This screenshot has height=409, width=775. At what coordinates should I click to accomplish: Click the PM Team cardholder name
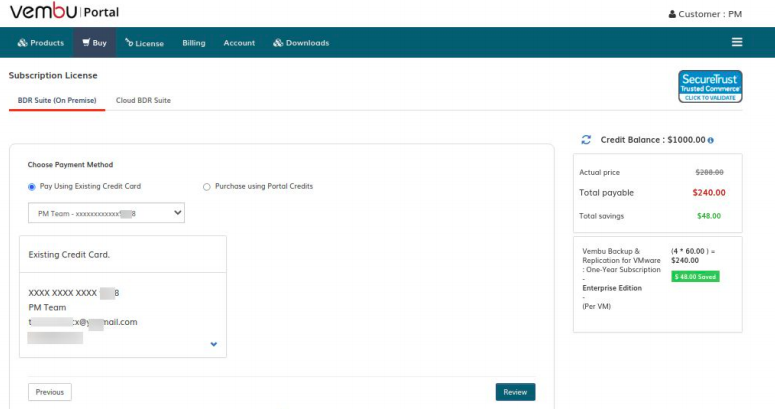[47, 308]
